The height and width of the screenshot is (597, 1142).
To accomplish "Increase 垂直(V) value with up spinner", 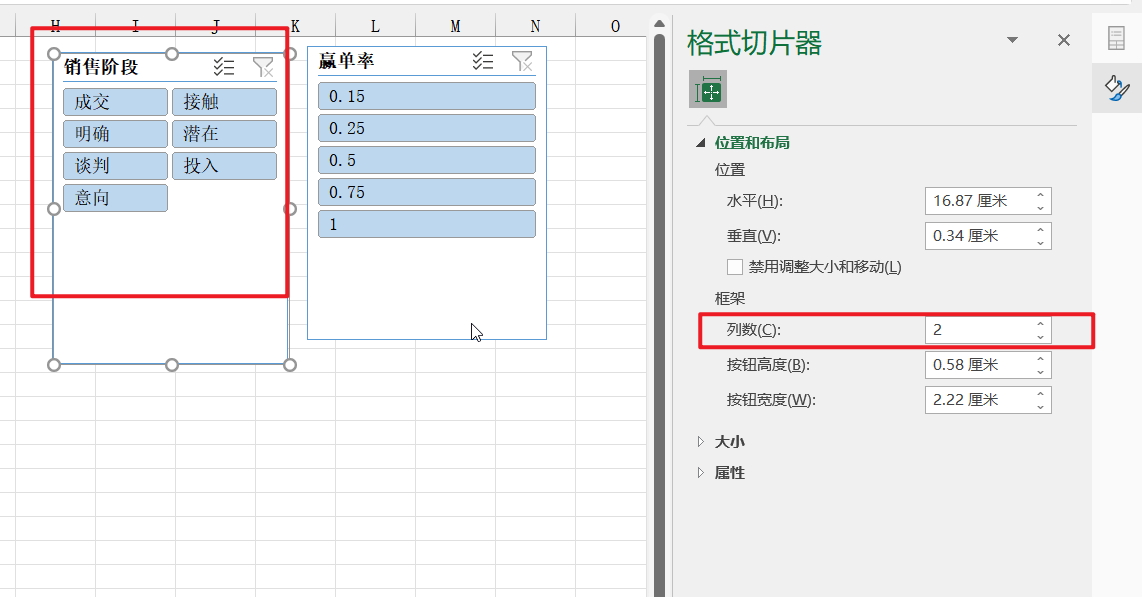I will click(x=1041, y=229).
